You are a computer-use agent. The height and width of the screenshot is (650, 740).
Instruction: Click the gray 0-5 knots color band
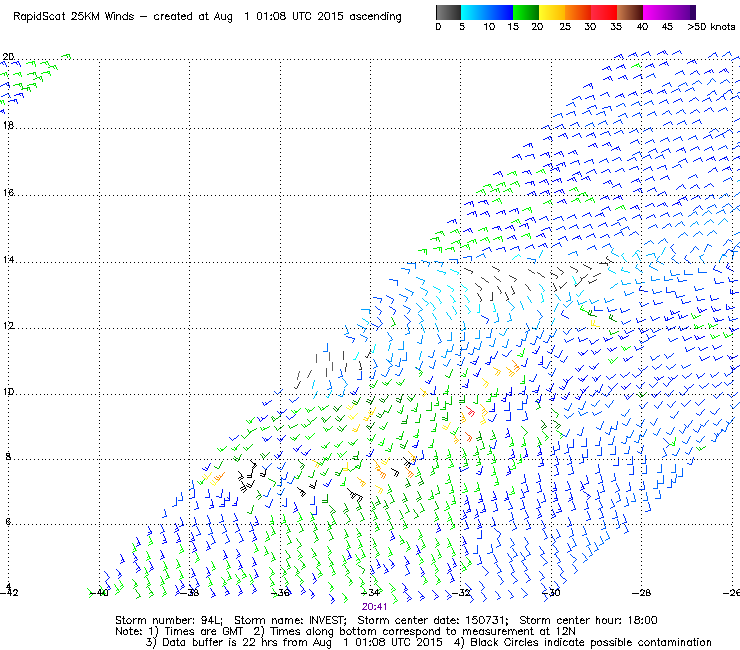(448, 12)
